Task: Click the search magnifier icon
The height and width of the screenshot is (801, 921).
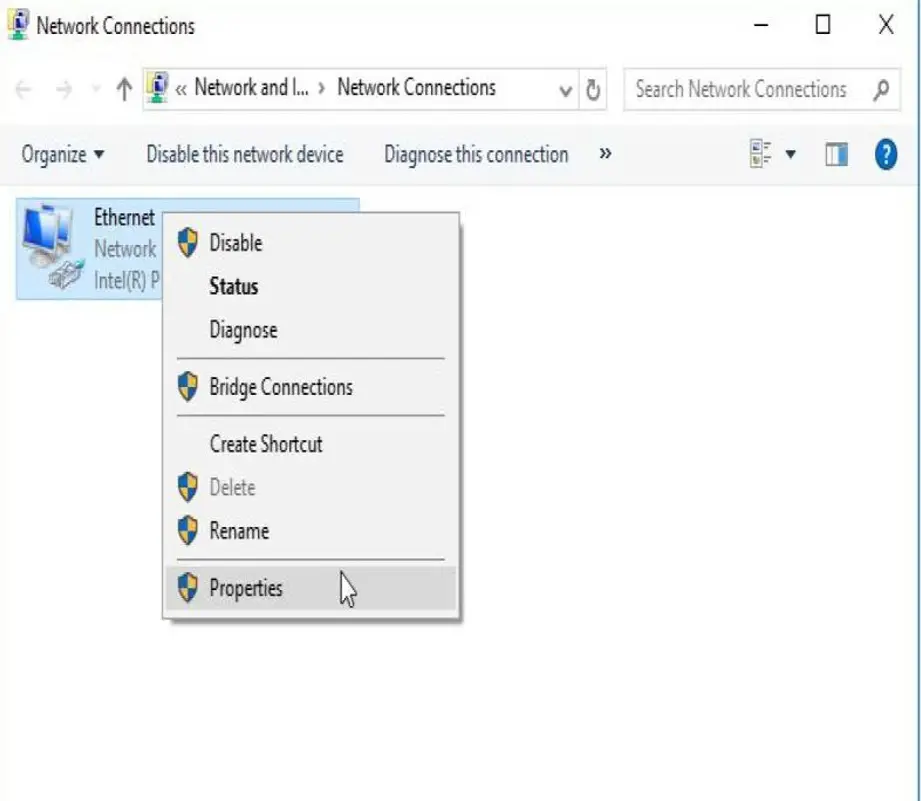Action: [881, 90]
